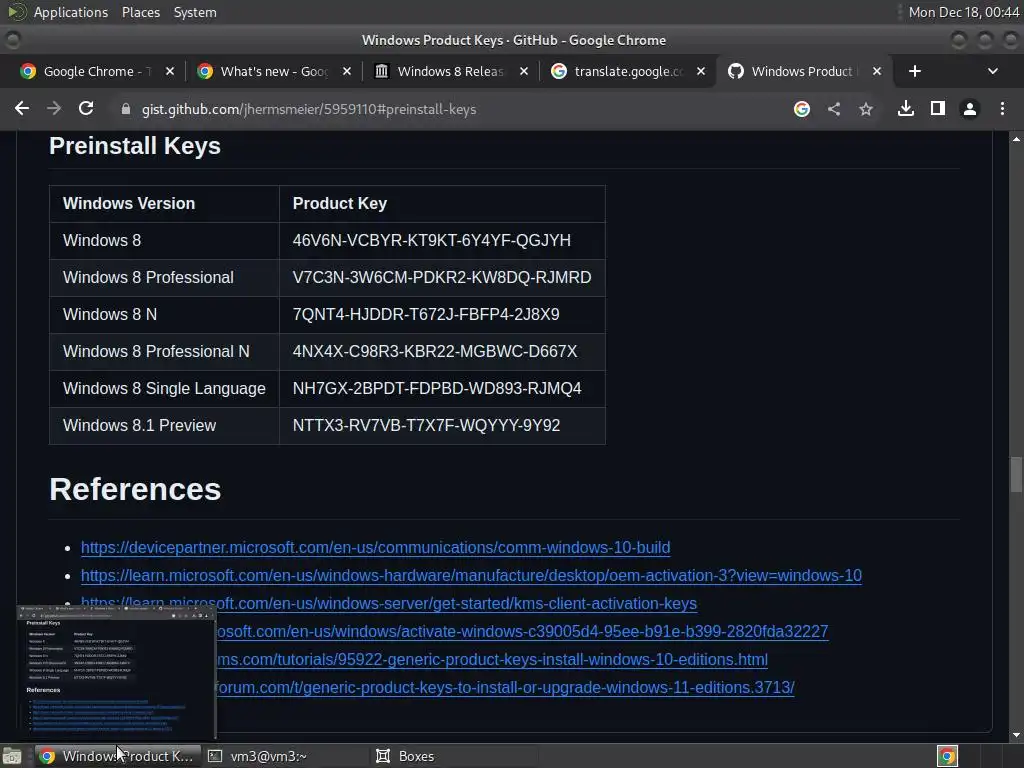This screenshot has width=1024, height=768.
Task: Click the page vertical scrollbar thumb
Action: 1016,475
